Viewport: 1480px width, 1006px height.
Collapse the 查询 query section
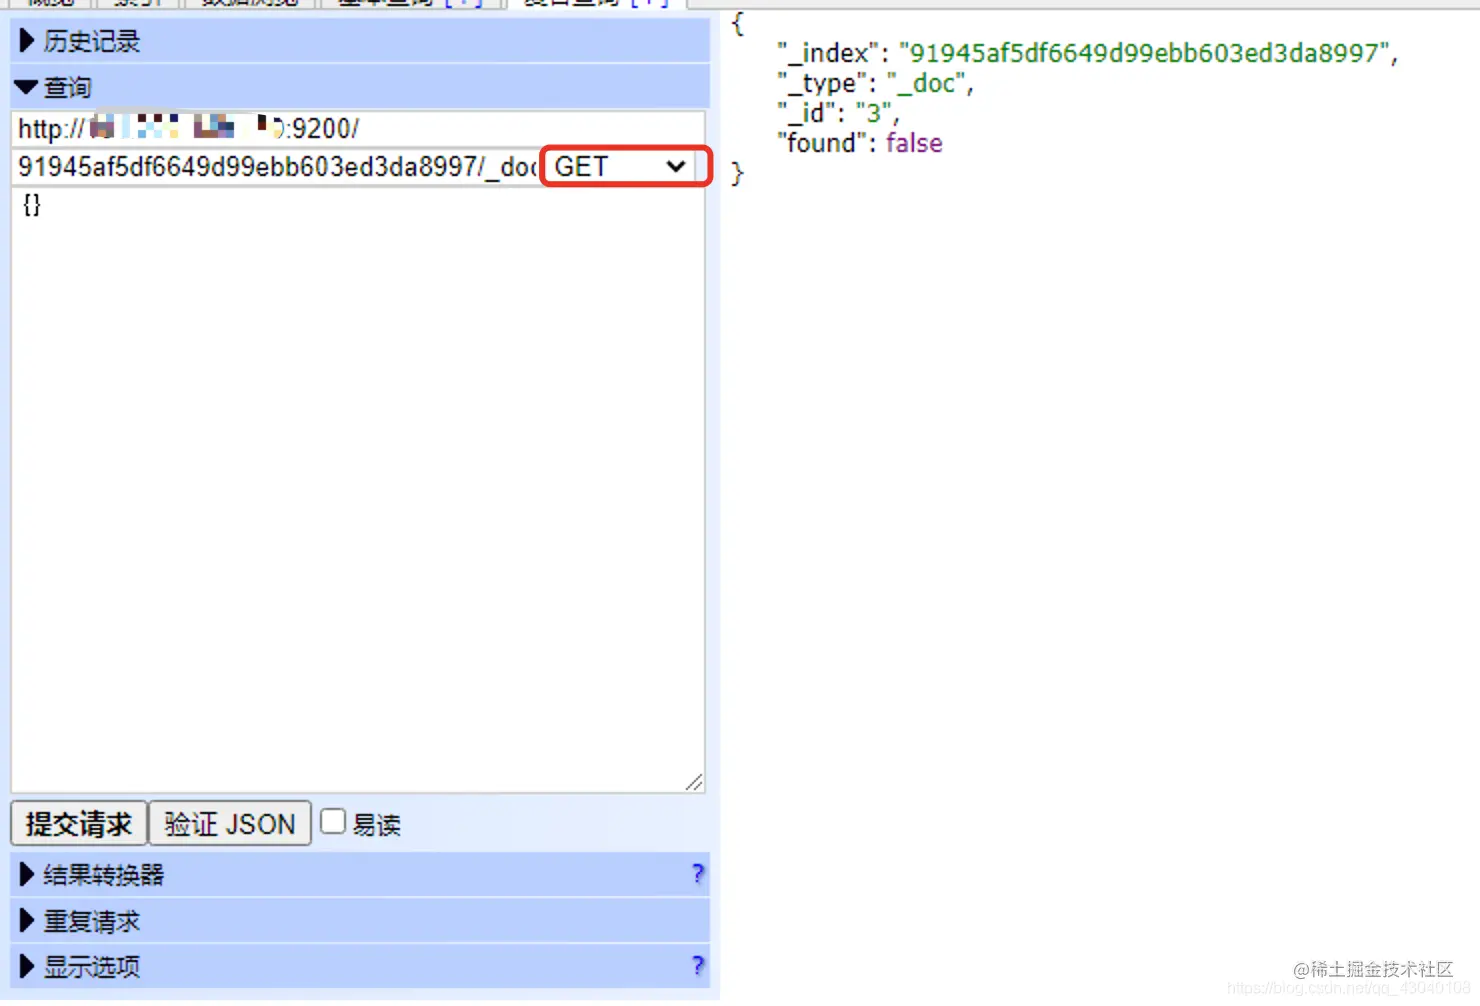tap(360, 87)
